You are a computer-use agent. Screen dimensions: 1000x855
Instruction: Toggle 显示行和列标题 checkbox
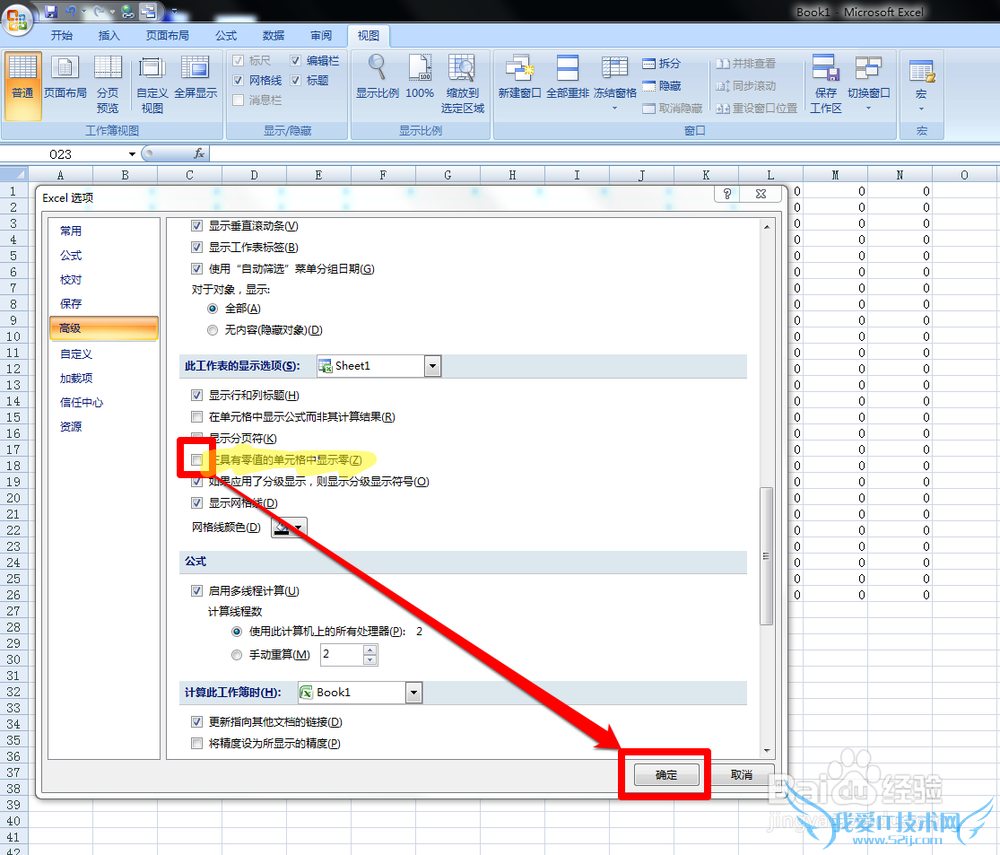pos(197,395)
